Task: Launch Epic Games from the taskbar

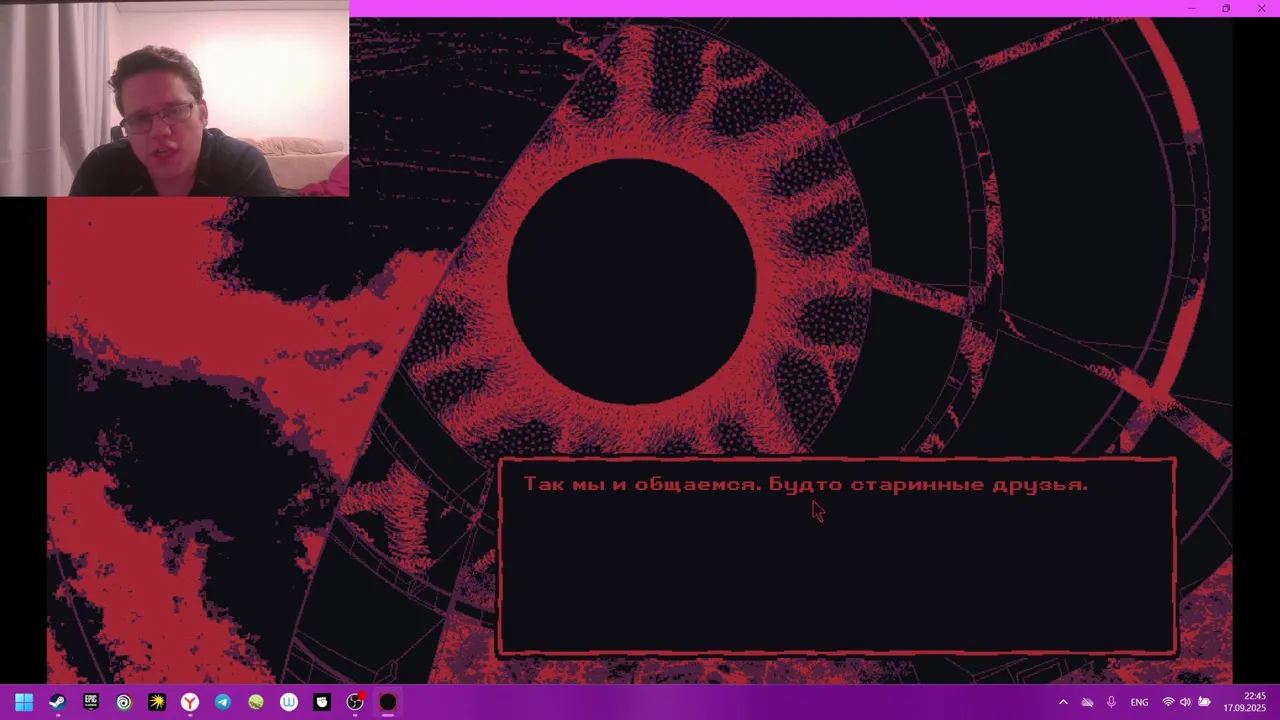Action: [91, 702]
